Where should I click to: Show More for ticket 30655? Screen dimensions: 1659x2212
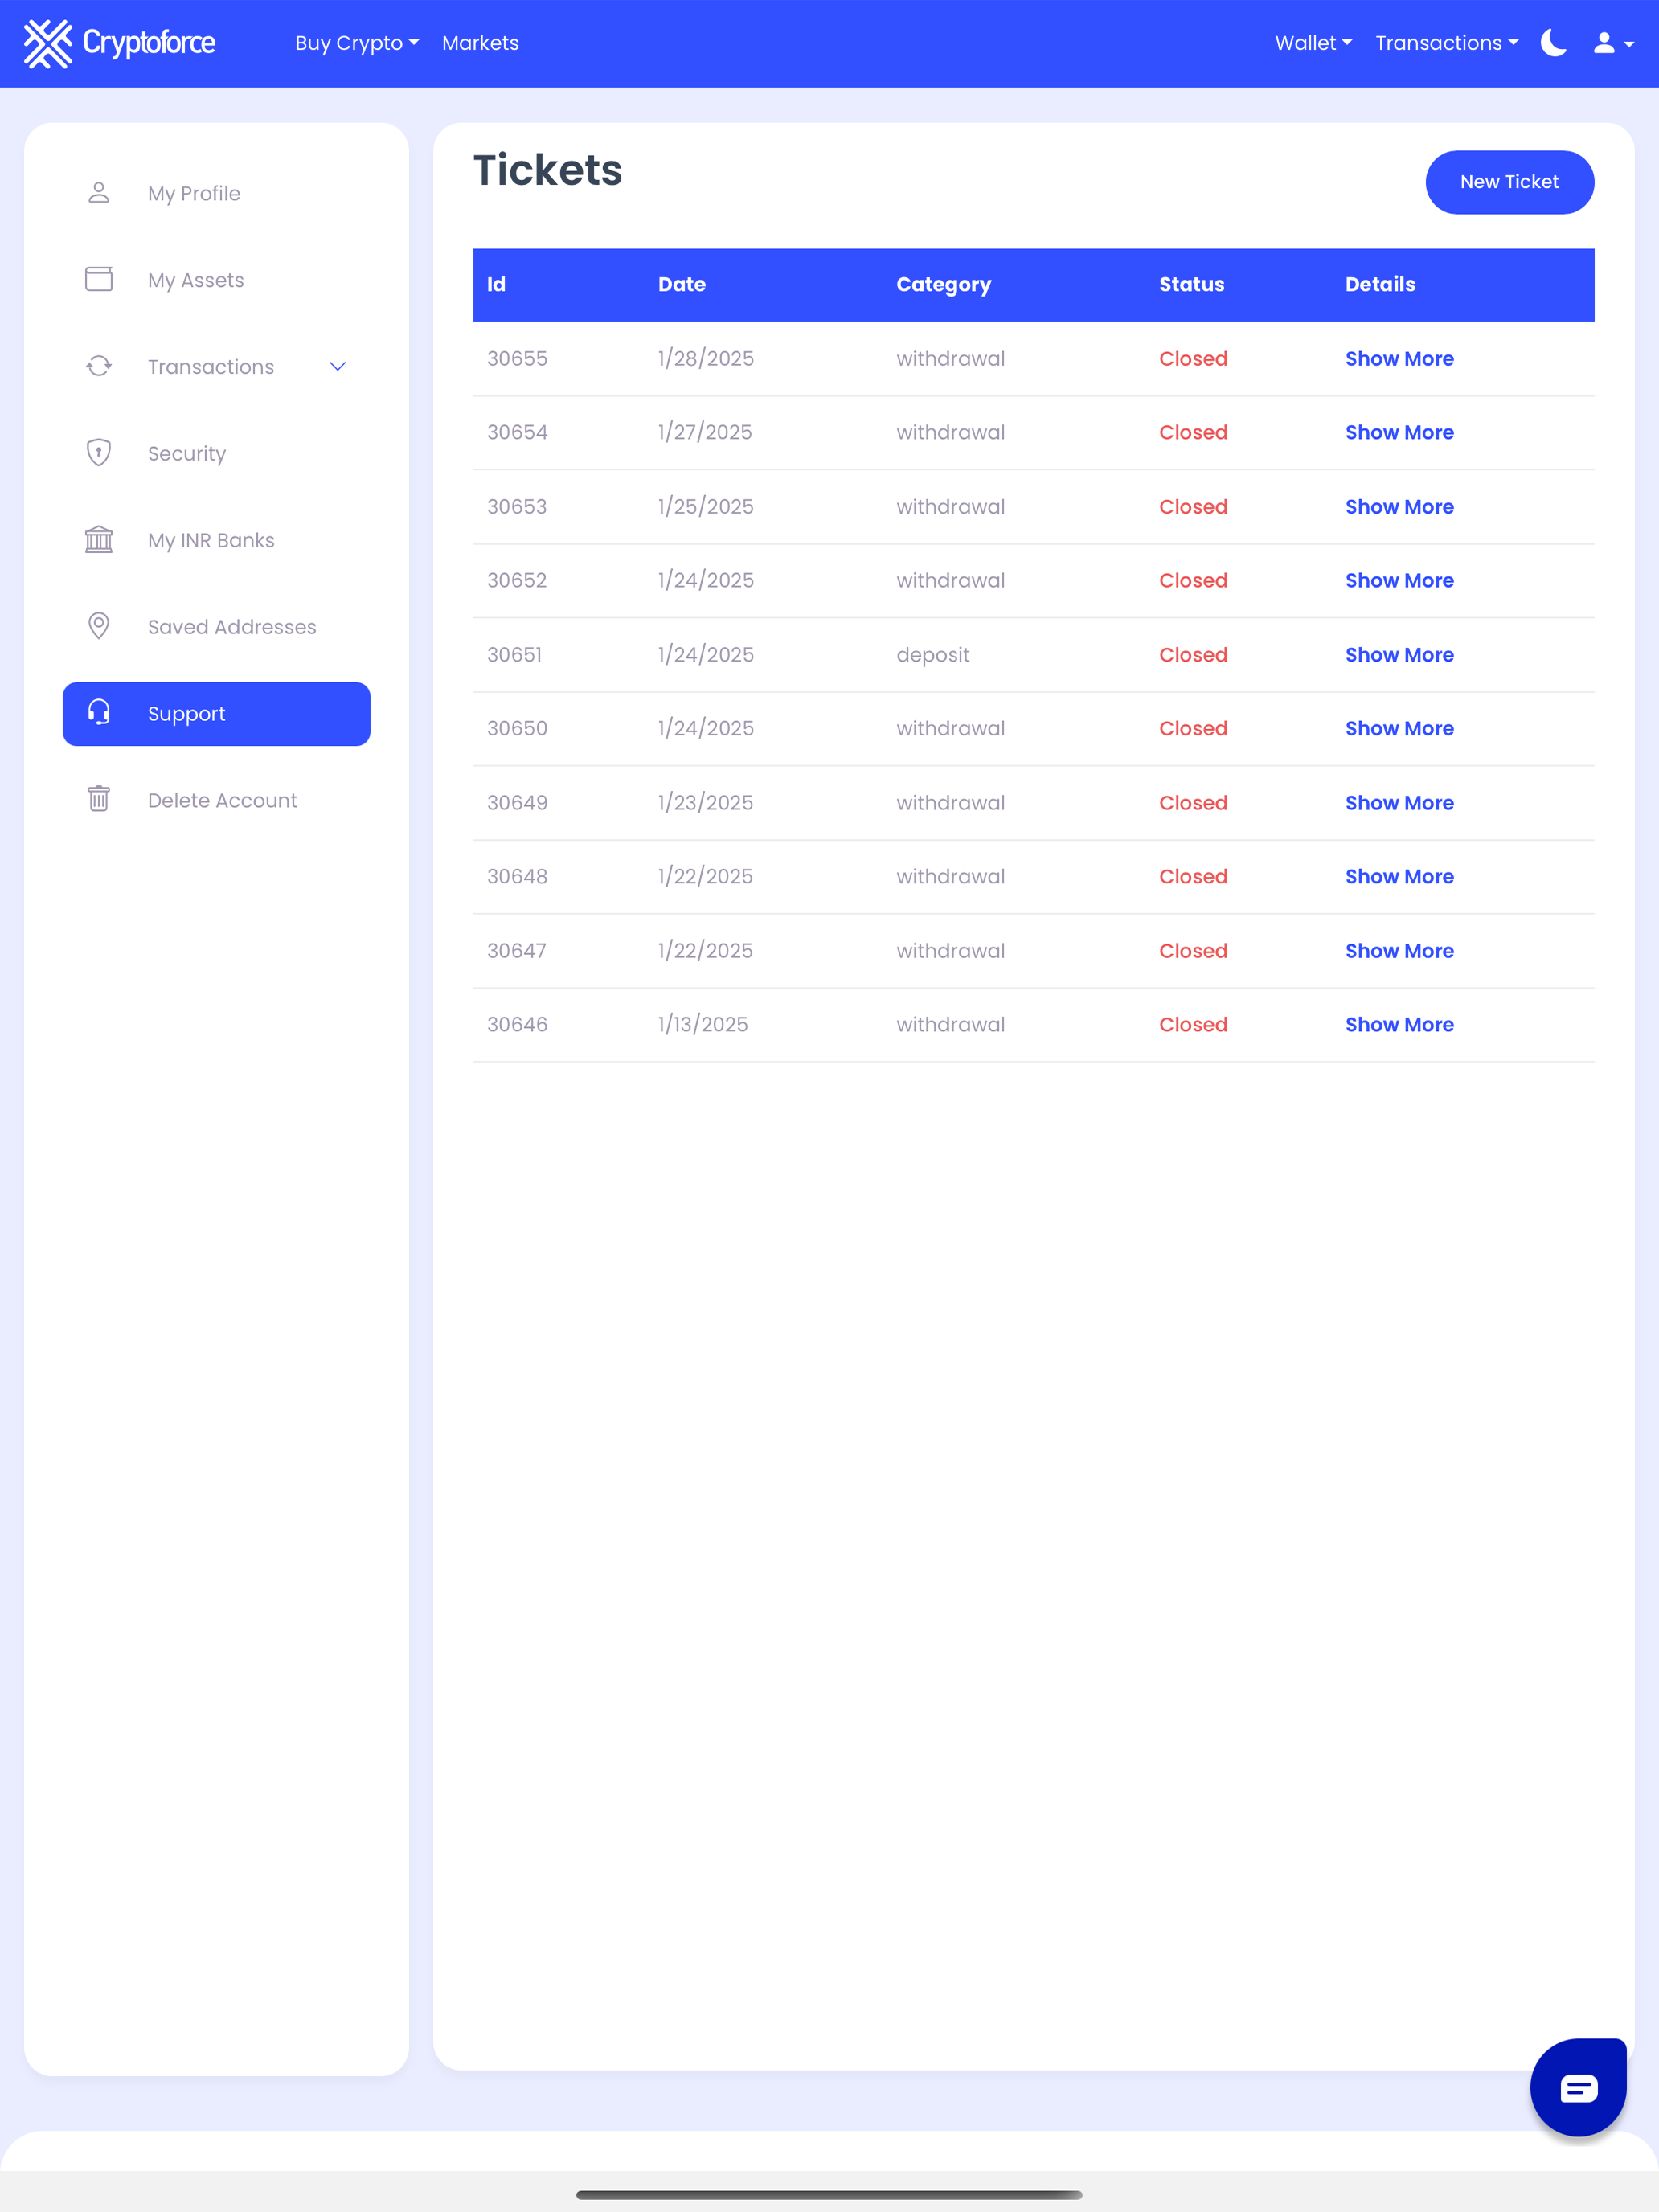[1399, 359]
